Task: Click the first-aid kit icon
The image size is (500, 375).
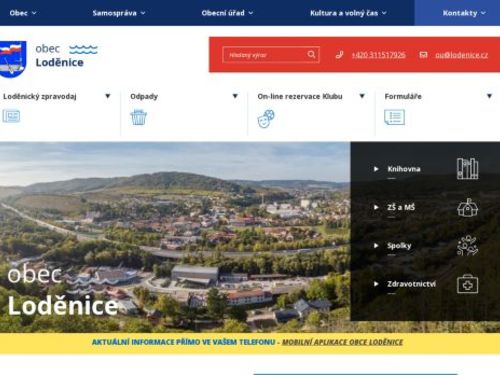Action: pos(468,284)
